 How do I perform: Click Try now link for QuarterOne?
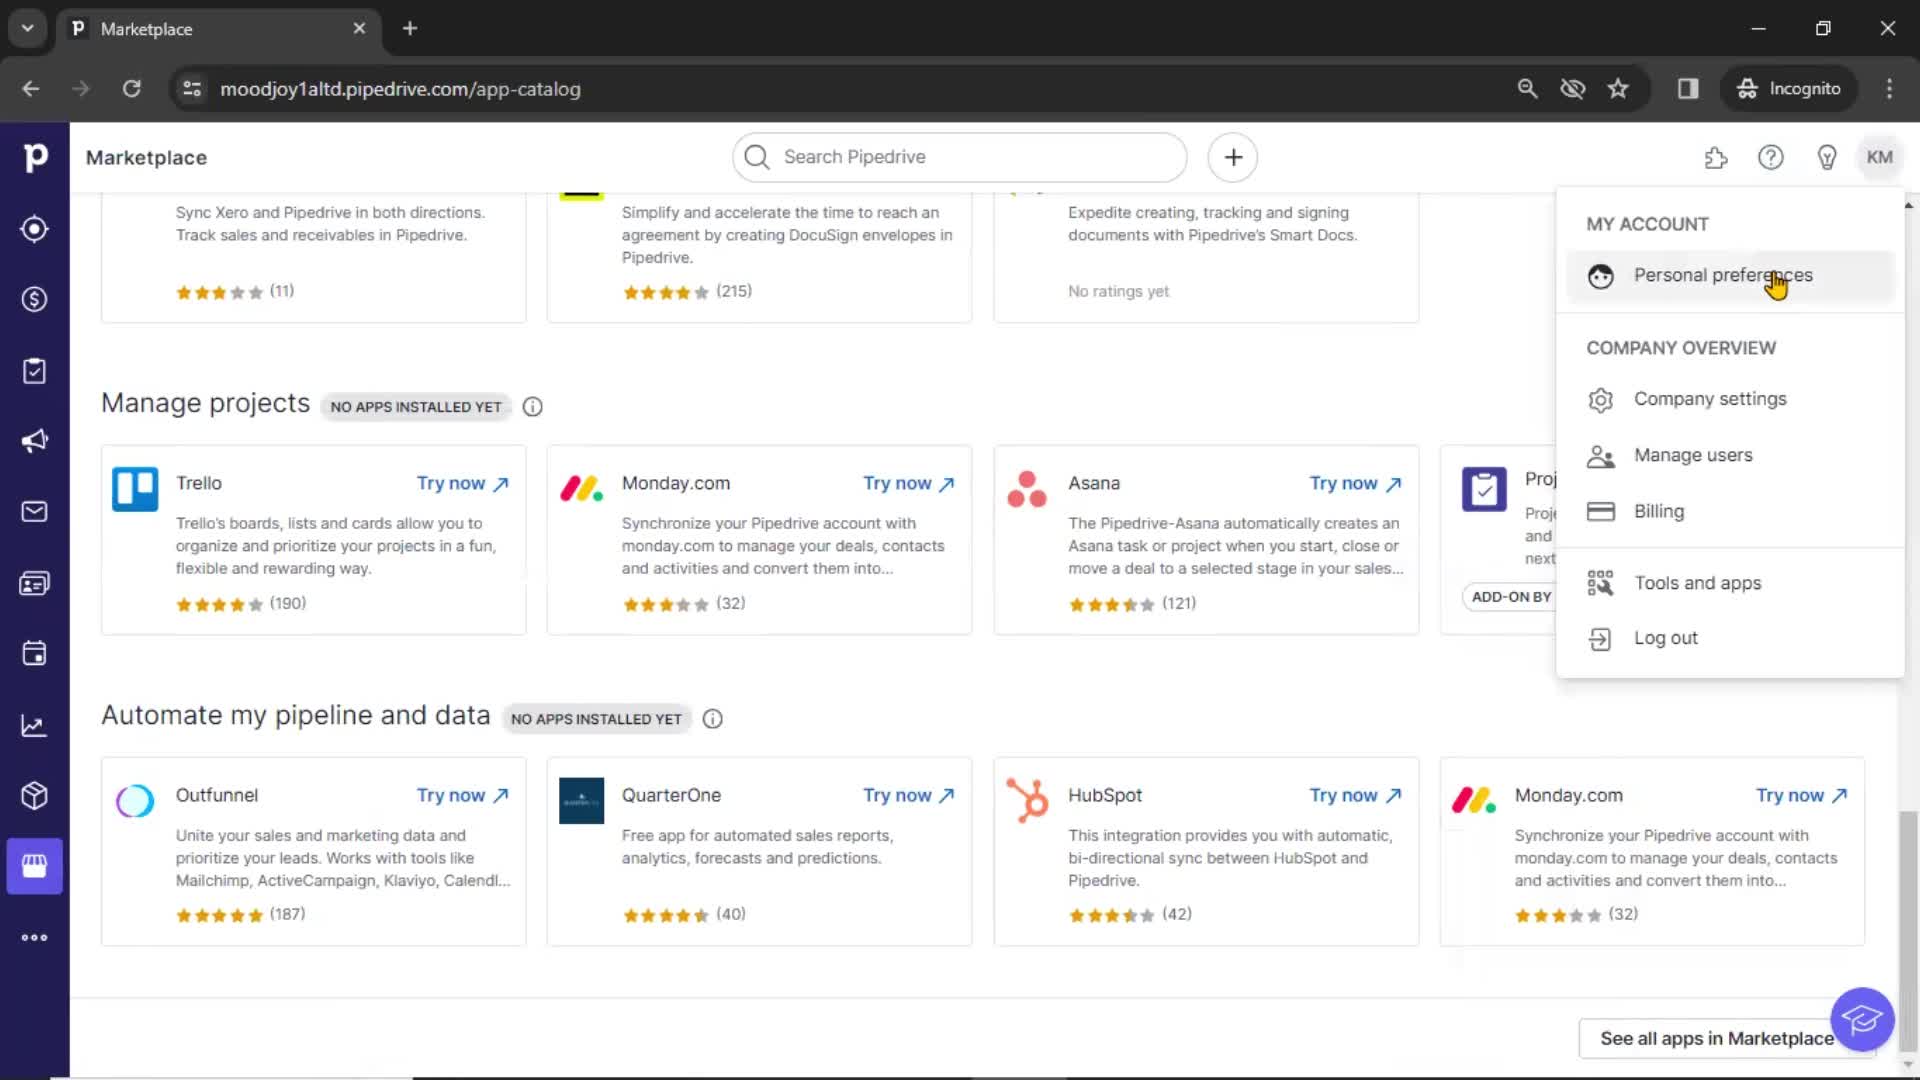click(x=909, y=795)
